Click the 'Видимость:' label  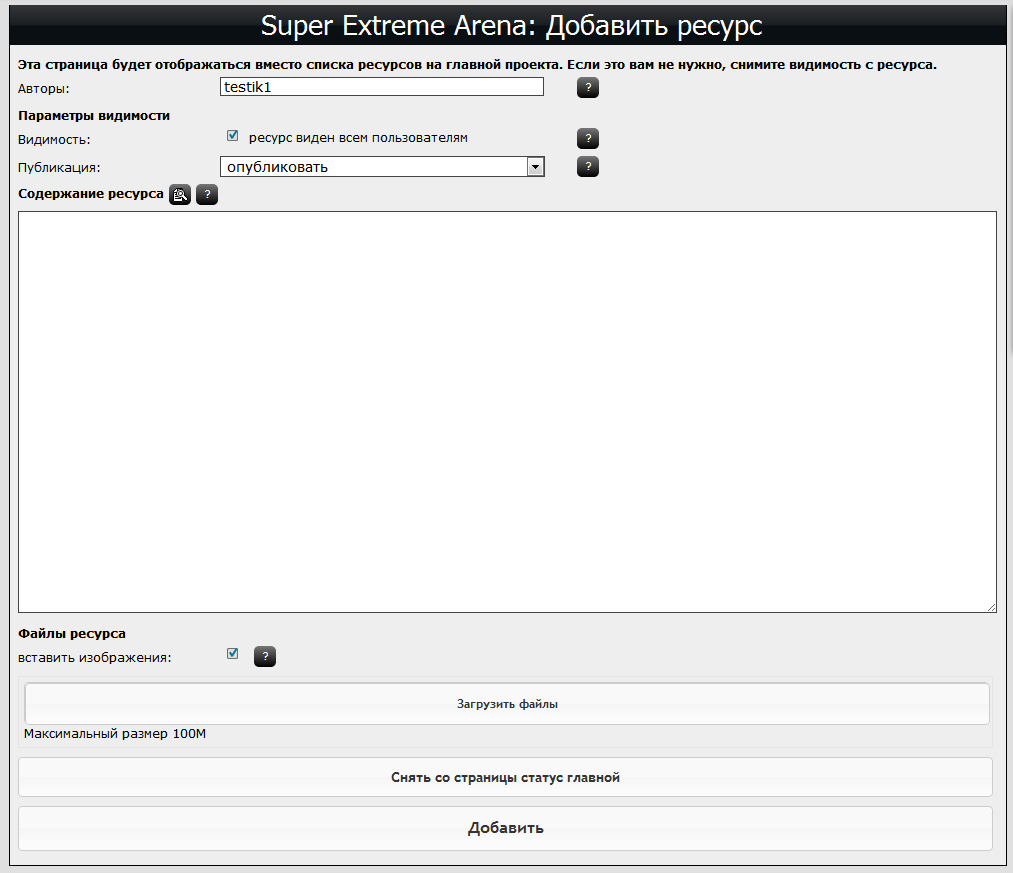[x=54, y=140]
